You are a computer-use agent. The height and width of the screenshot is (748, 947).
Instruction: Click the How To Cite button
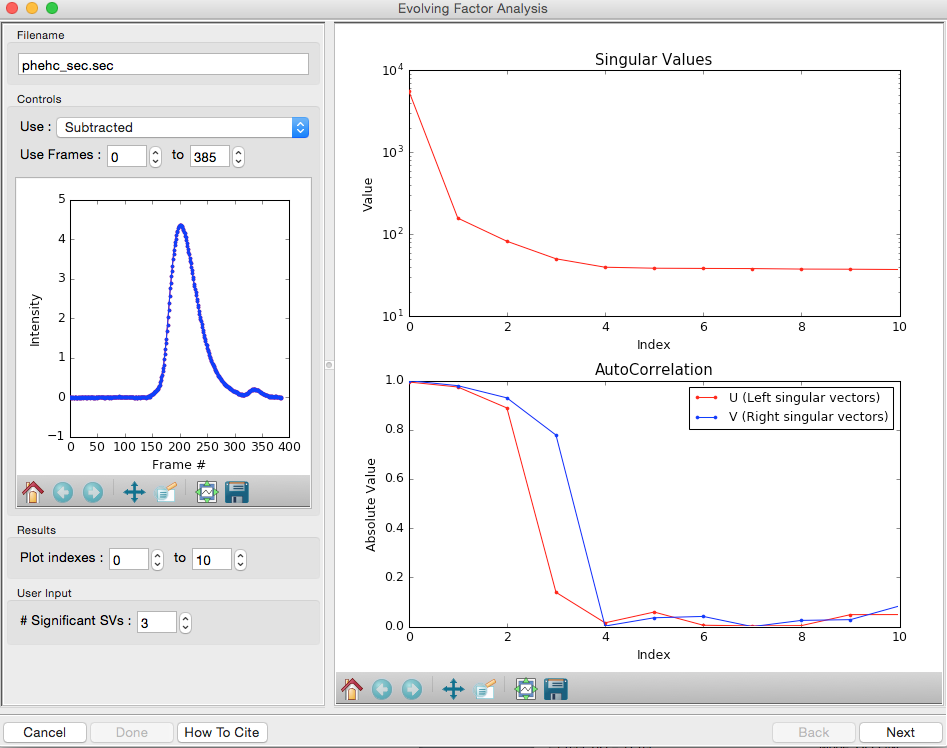coord(222,732)
